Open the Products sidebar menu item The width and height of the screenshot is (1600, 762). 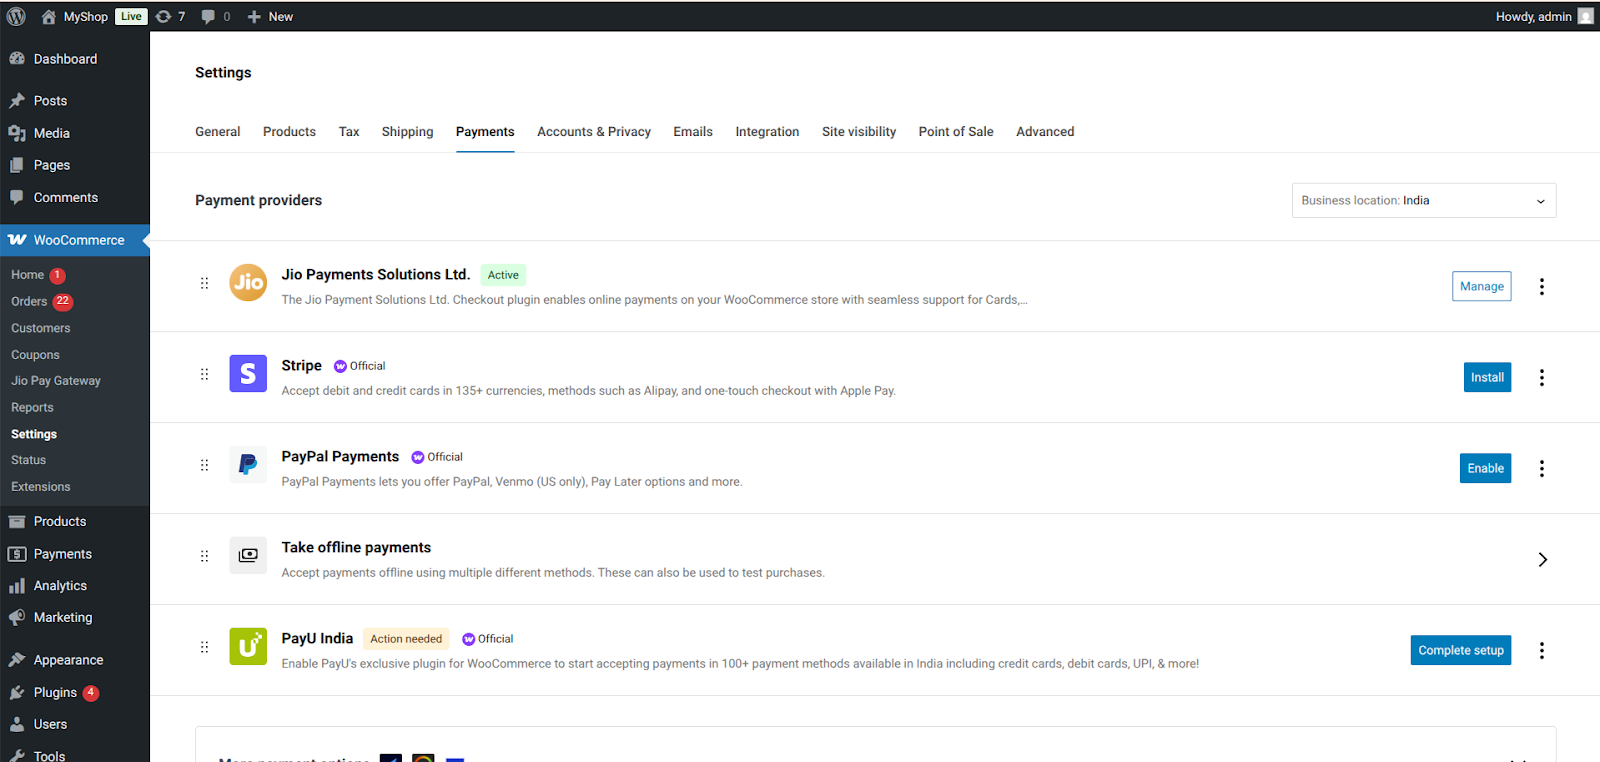click(75, 522)
